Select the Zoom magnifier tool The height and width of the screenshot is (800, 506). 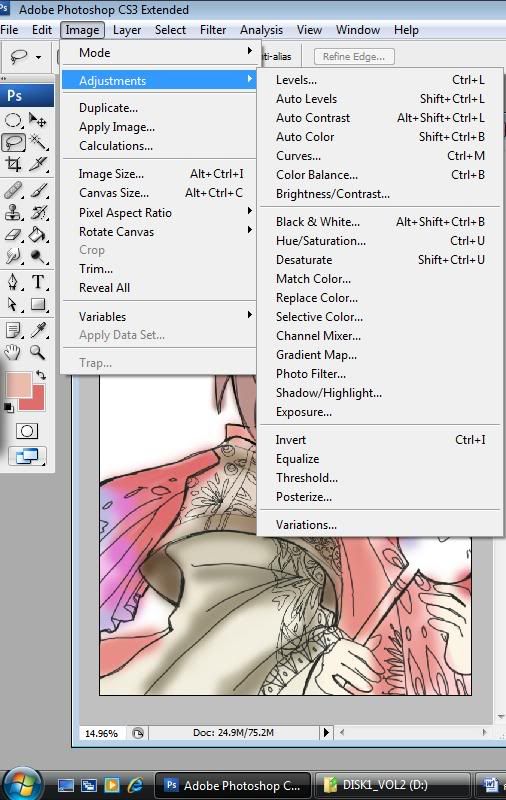(x=38, y=352)
